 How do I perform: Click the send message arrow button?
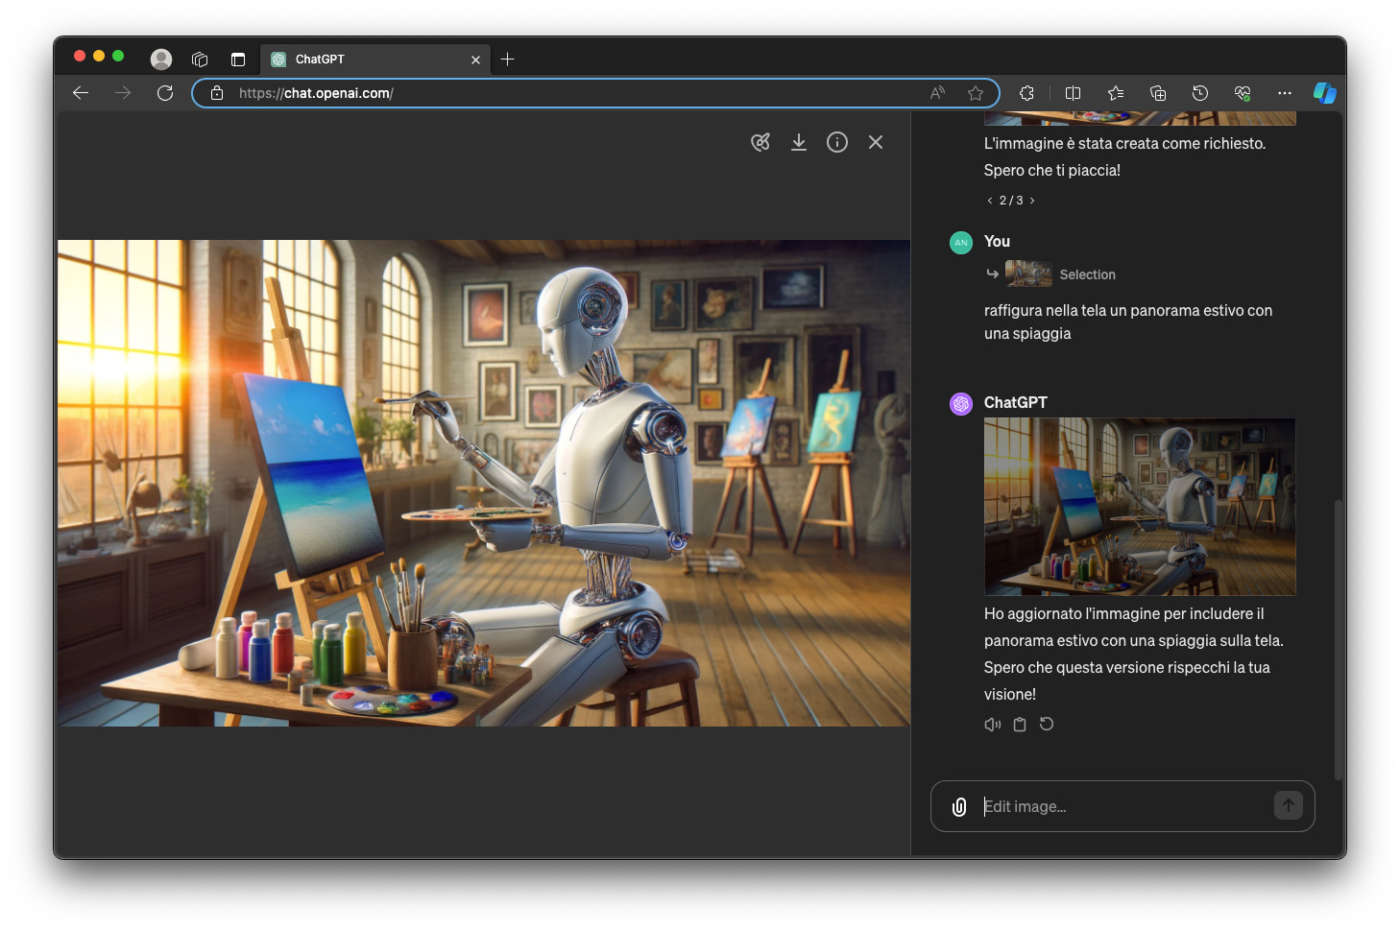coord(1287,805)
